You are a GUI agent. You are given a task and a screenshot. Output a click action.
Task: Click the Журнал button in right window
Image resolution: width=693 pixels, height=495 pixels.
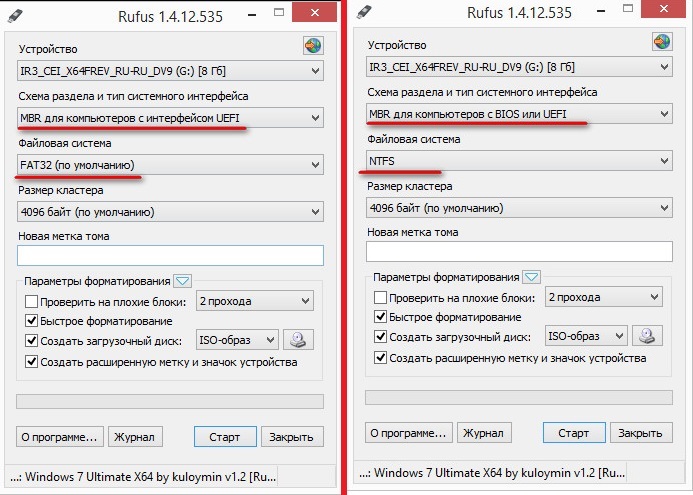click(x=480, y=433)
